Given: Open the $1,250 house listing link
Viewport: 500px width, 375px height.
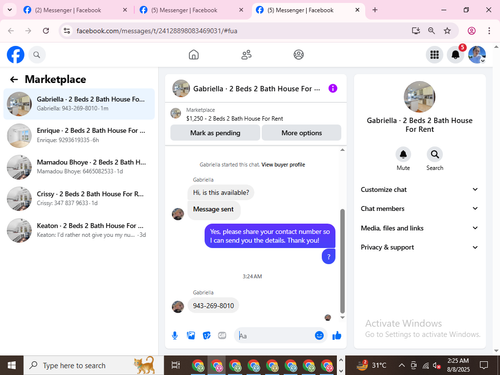Looking at the screenshot, I should pos(234,119).
